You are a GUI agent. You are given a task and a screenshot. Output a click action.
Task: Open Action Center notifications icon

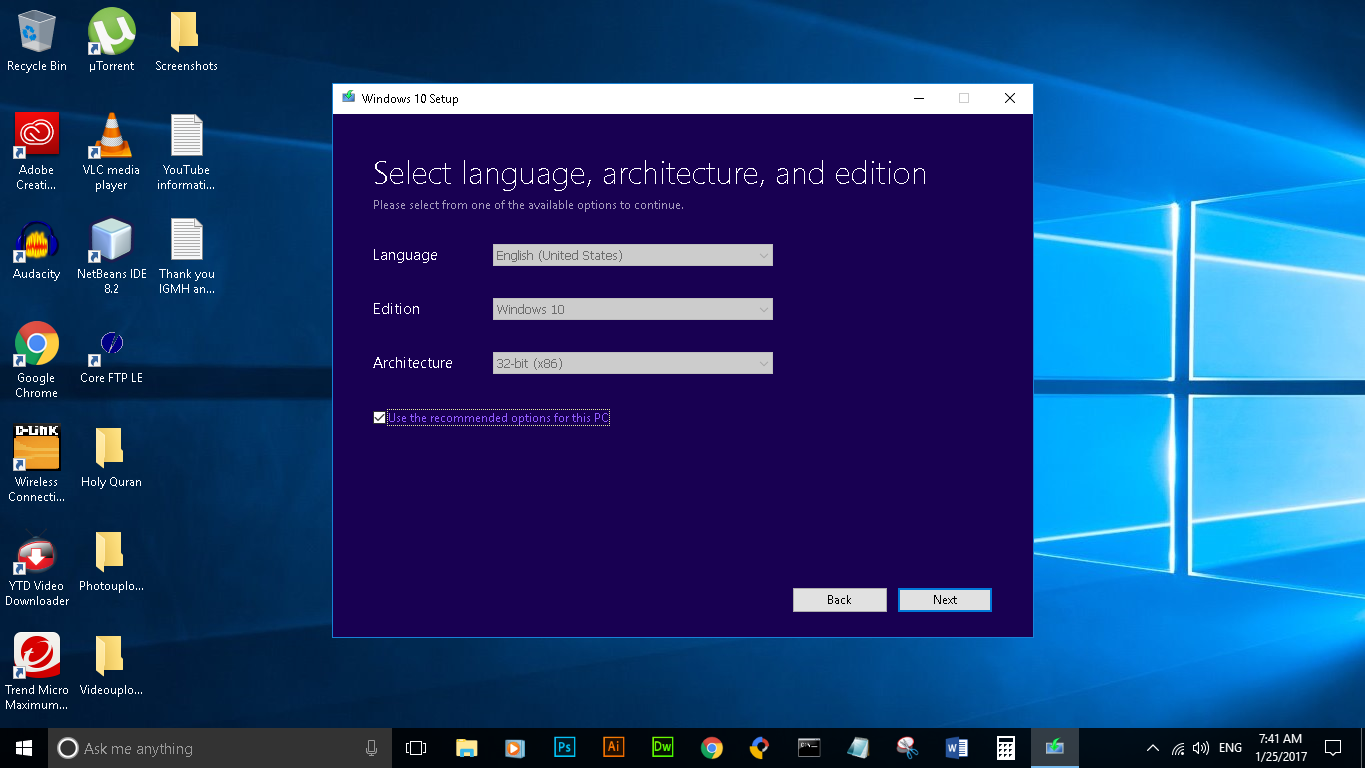coord(1333,748)
